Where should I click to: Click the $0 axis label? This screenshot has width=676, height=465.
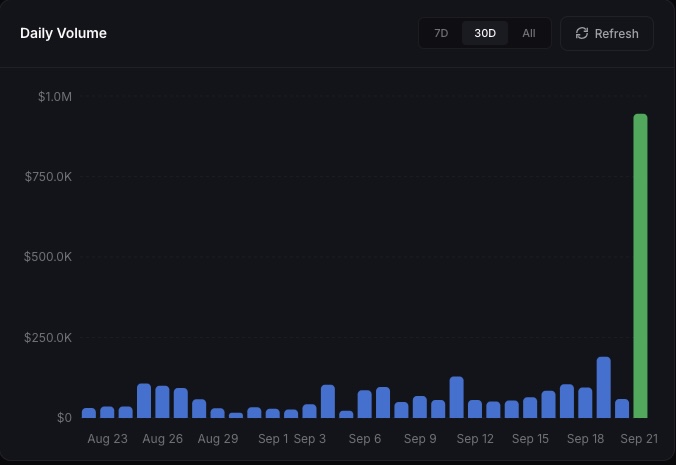point(64,418)
